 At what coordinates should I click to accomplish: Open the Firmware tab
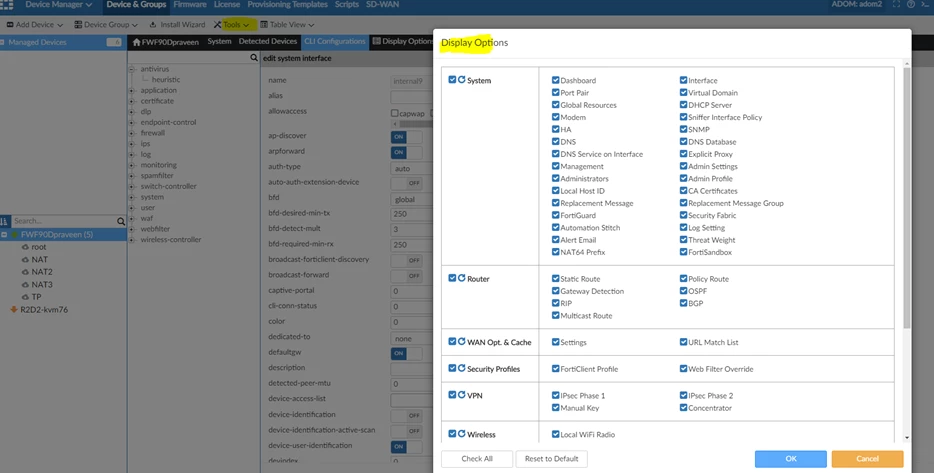pyautogui.click(x=190, y=4)
